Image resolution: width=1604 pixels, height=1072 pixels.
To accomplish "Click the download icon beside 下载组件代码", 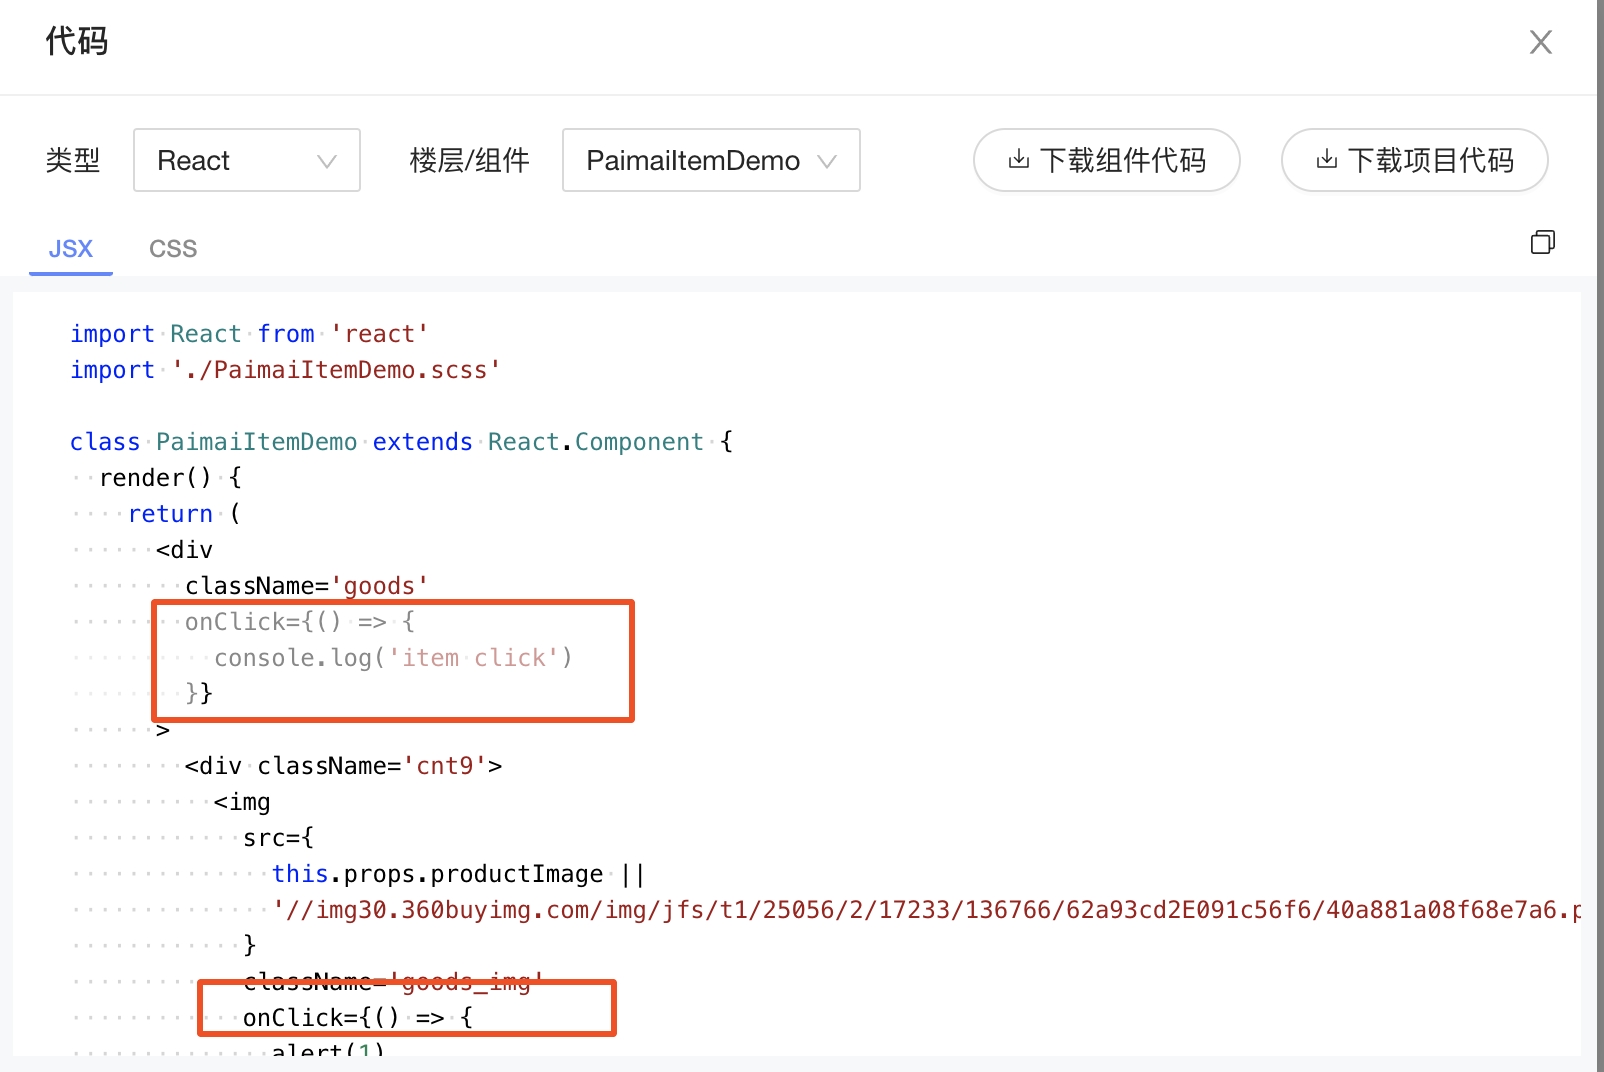I will tap(1018, 160).
